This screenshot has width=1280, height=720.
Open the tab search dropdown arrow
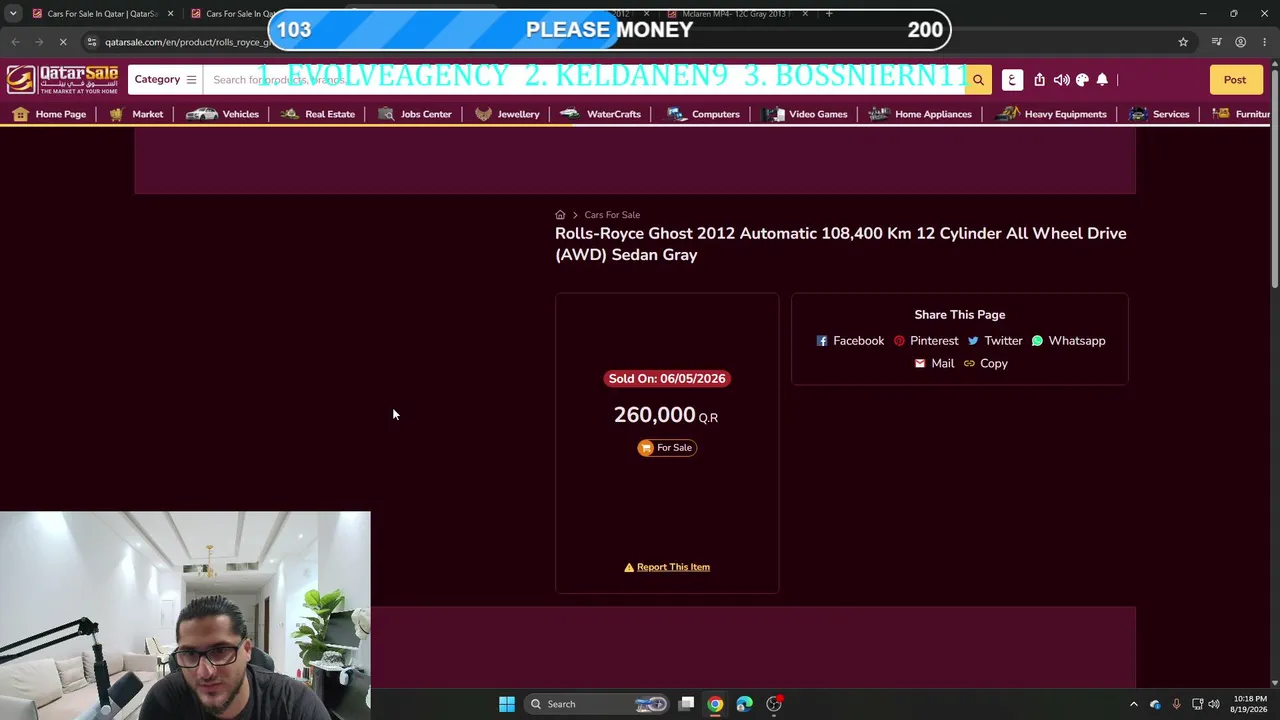point(13,14)
